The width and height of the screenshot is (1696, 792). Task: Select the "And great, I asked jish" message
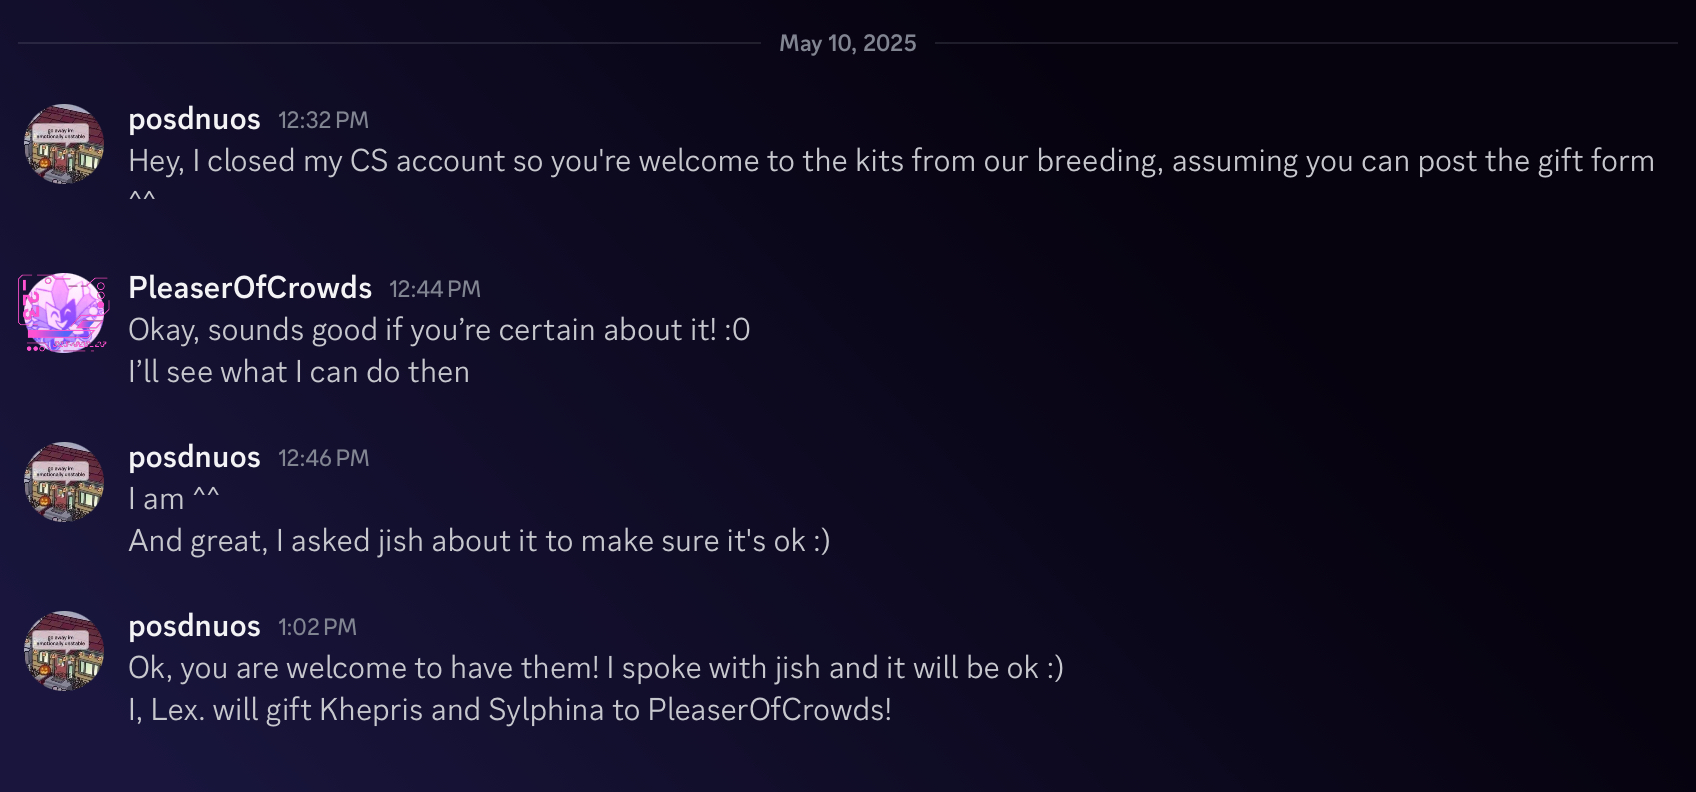pyautogui.click(x=479, y=542)
